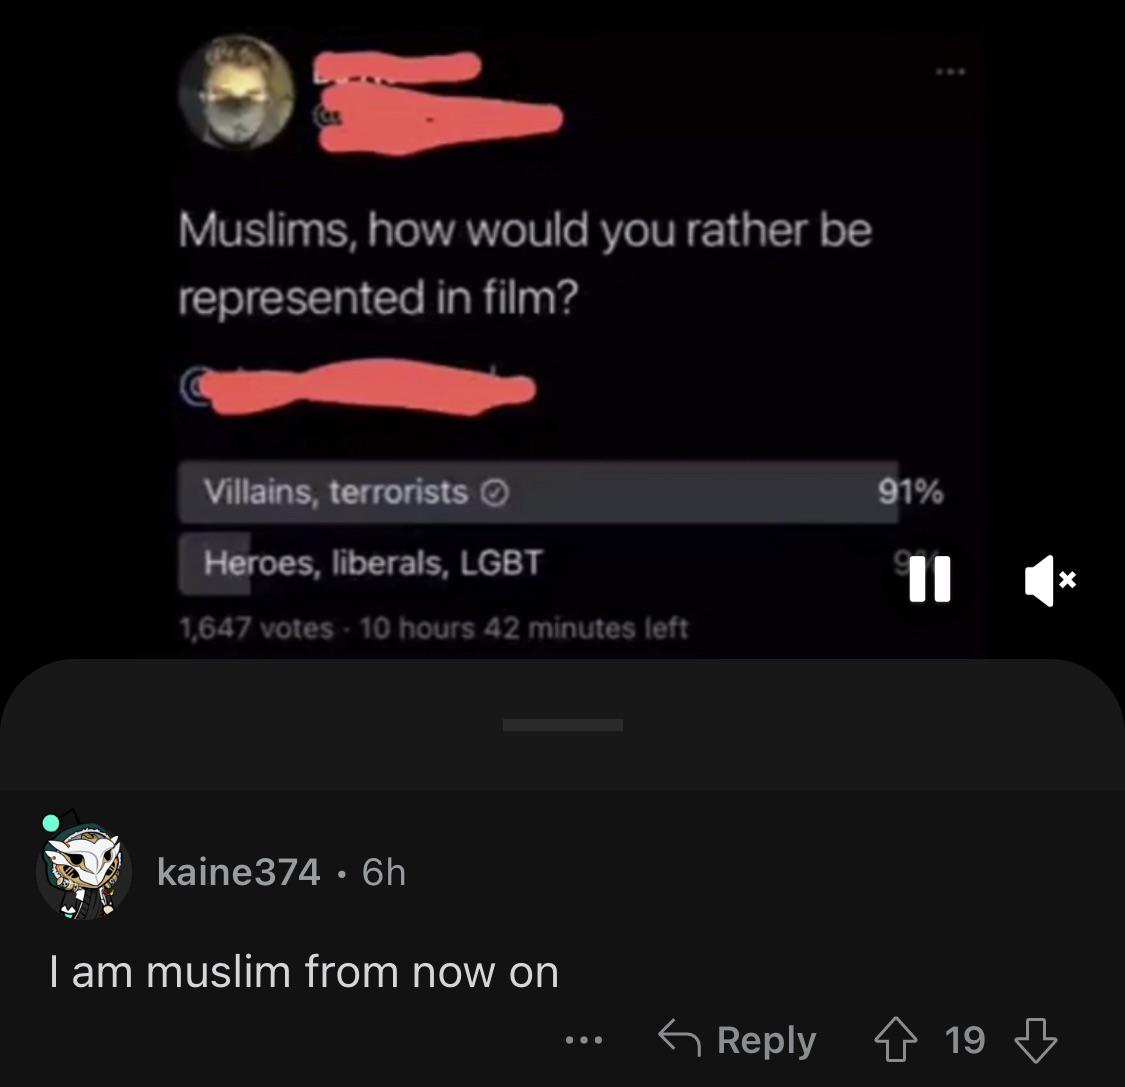
Task: Upvote kaine374's comment
Action: [895, 1040]
